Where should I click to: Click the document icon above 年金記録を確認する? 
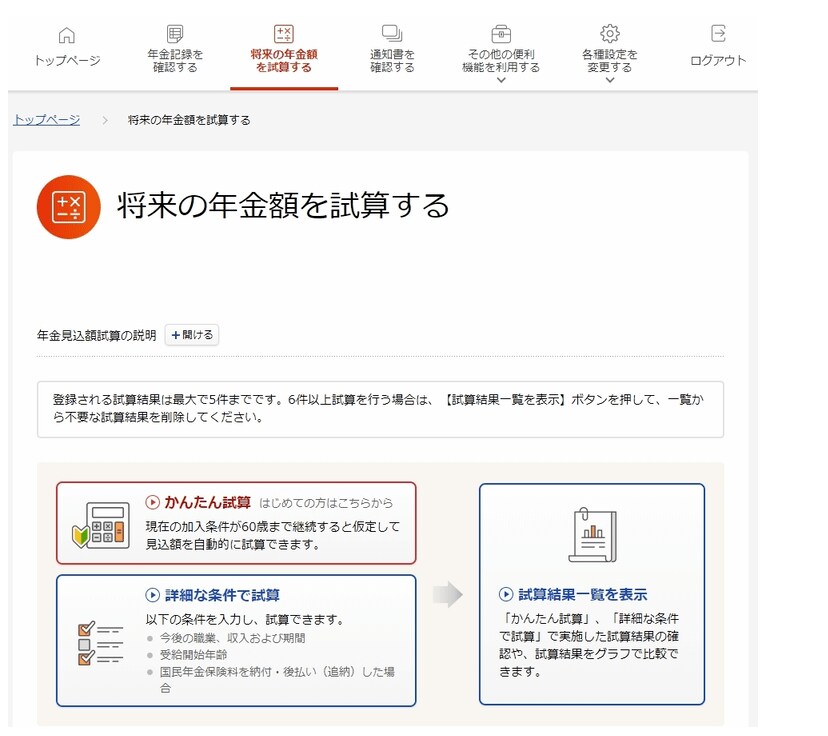point(173,34)
